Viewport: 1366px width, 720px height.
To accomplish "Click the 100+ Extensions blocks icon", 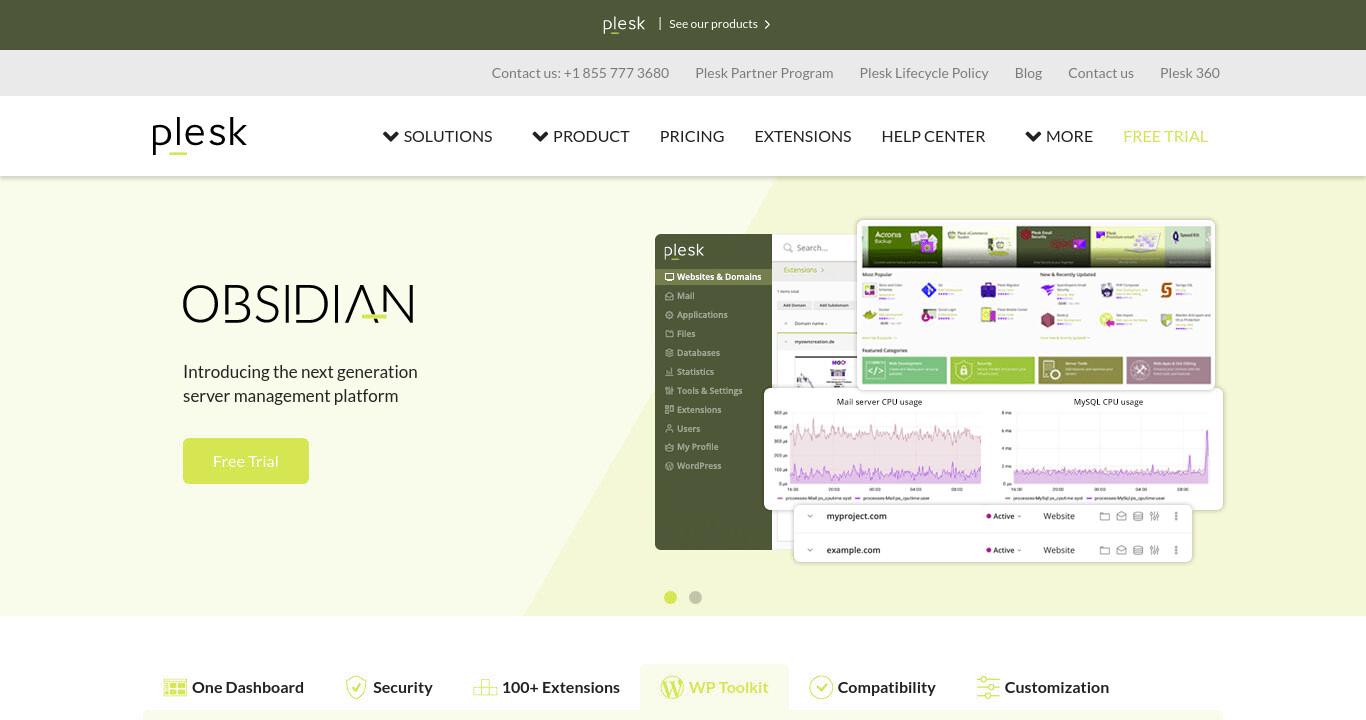I will (485, 687).
